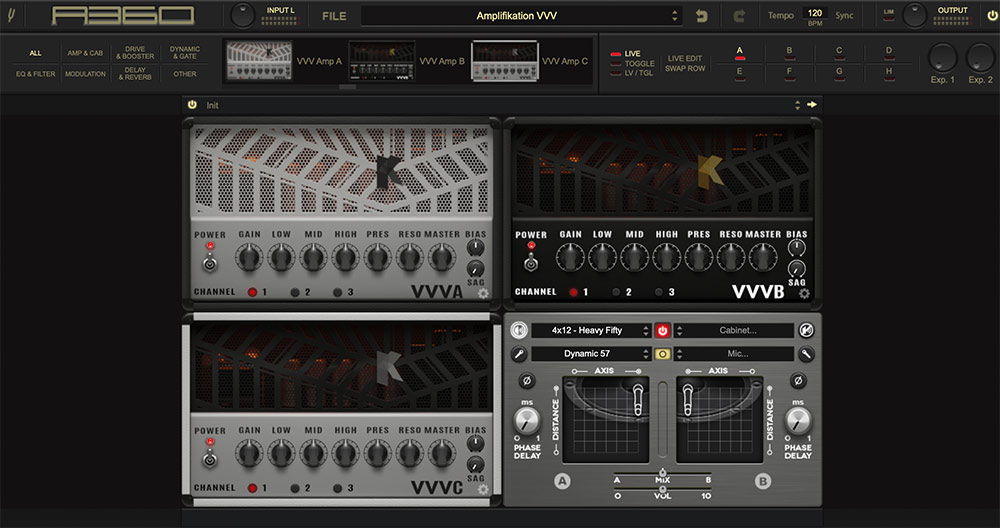Open the Cabinet... selector for side B
Image resolution: width=1000 pixels, height=528 pixels.
pos(734,330)
